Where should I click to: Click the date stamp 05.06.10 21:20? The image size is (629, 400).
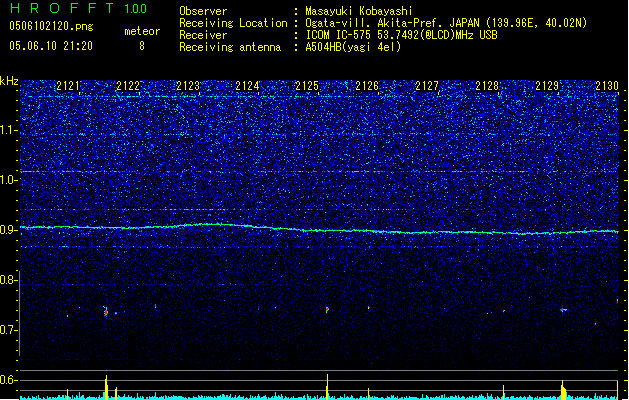[x=51, y=46]
